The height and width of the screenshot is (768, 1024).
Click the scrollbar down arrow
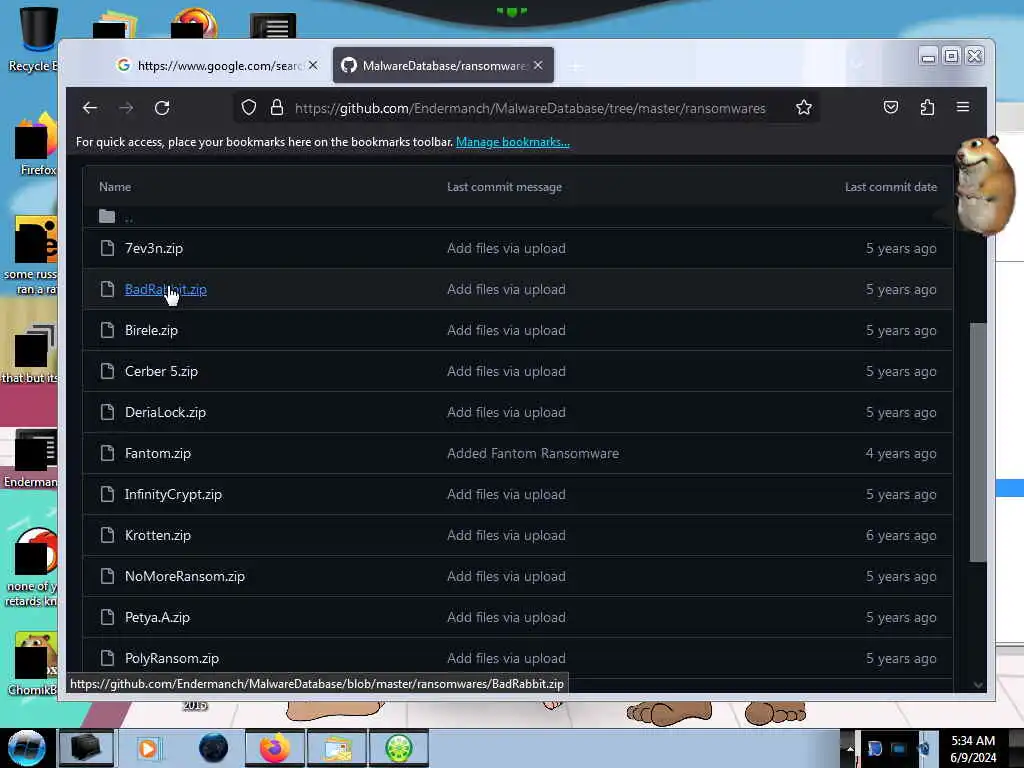pyautogui.click(x=978, y=685)
